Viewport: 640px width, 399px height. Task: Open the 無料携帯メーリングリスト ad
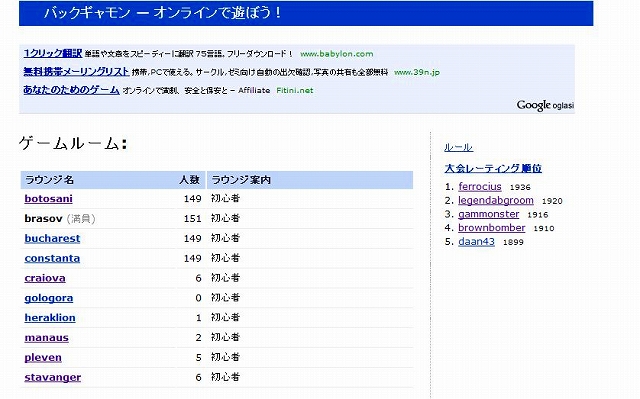click(76, 71)
